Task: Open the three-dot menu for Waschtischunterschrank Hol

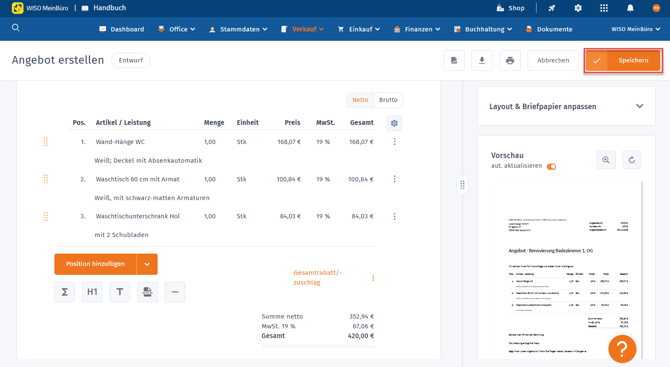Action: [x=394, y=216]
